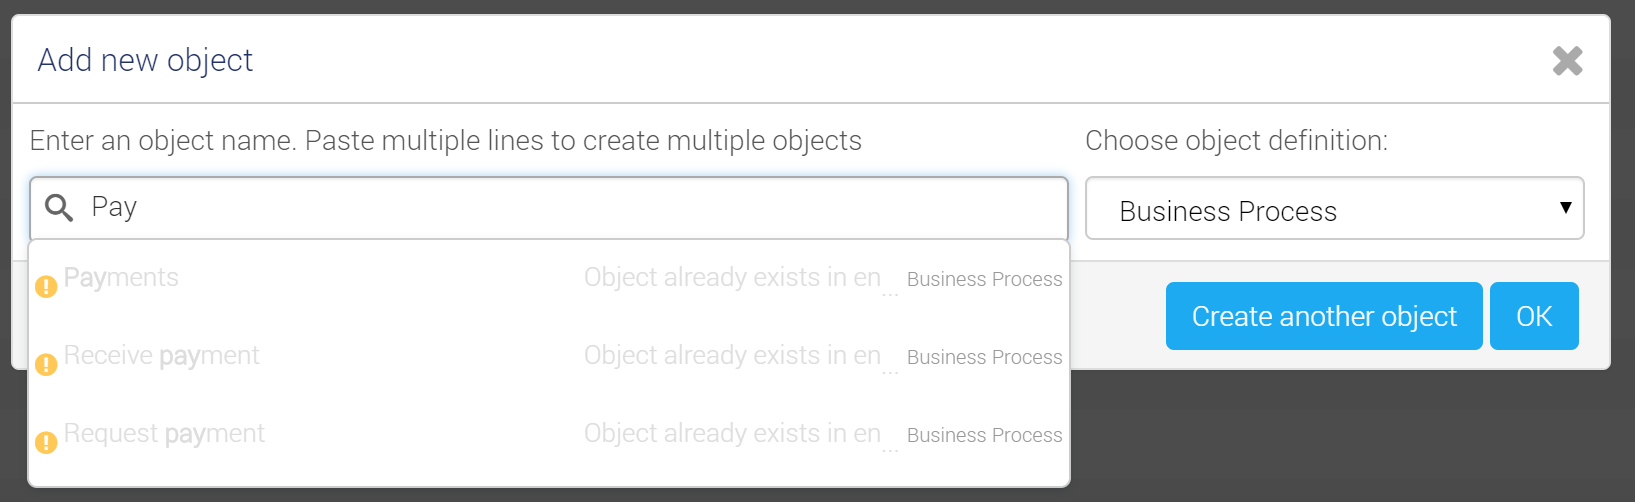Image resolution: width=1635 pixels, height=502 pixels.
Task: Click the warning icon beside Request payment
Action: click(46, 442)
